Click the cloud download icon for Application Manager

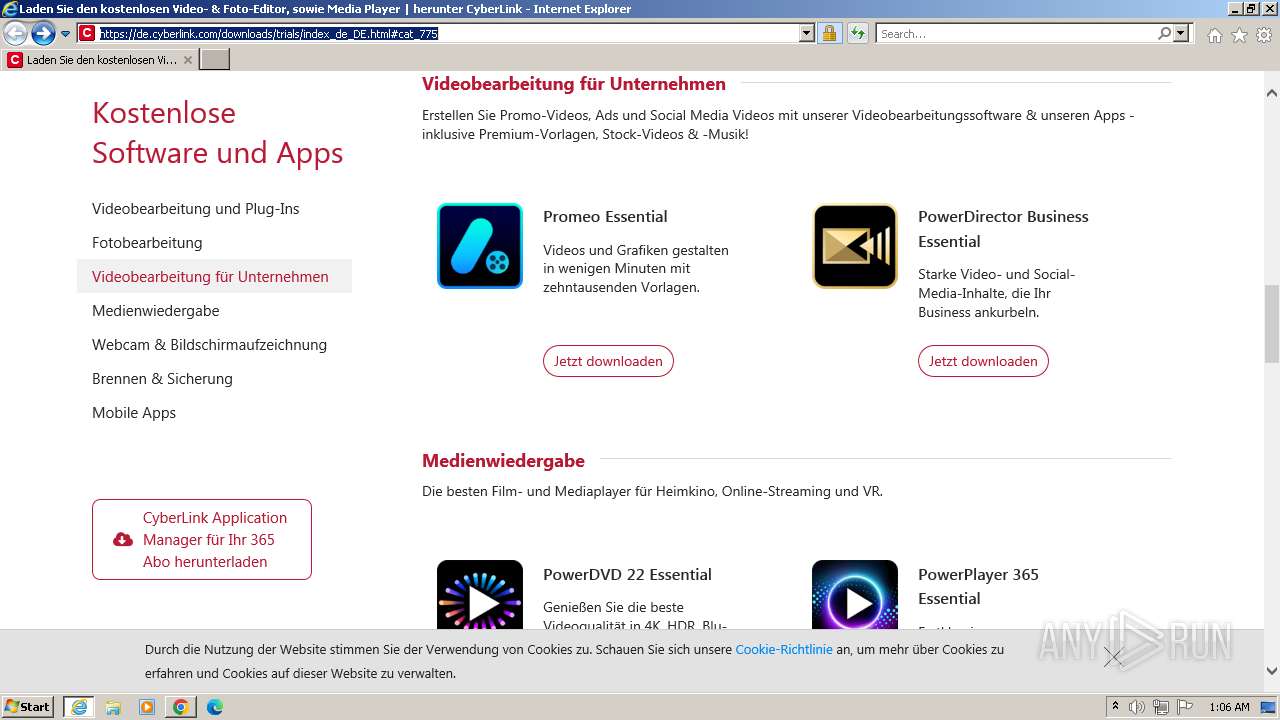click(123, 540)
